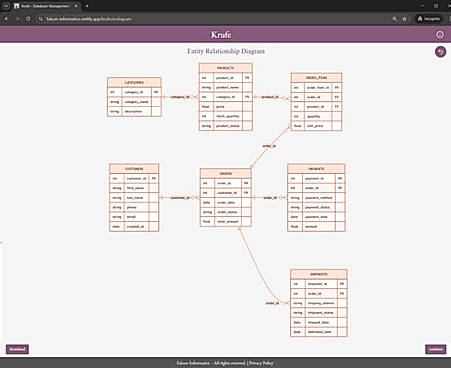Viewport: 451px width, 368px height.
Task: Click the continue button
Action: click(x=436, y=349)
